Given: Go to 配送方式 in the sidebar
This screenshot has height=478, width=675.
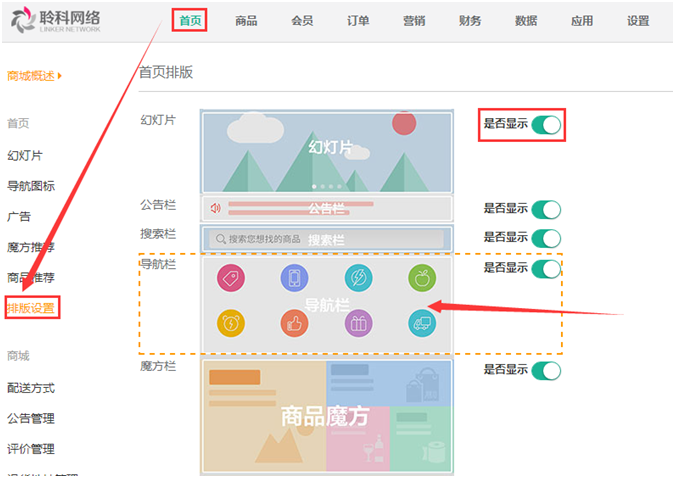Looking at the screenshot, I should click(31, 388).
